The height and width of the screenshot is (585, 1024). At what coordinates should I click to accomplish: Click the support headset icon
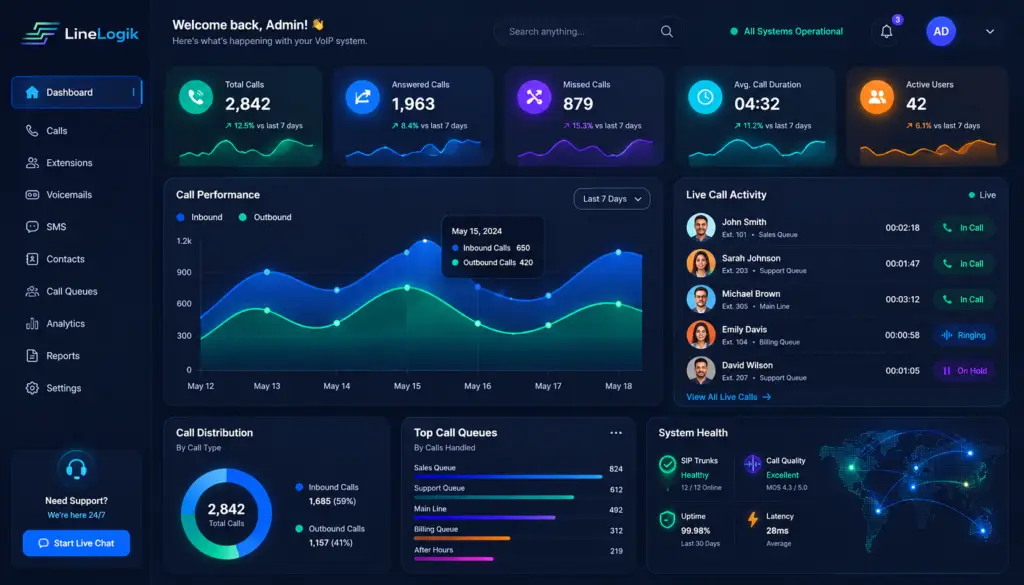click(x=76, y=468)
